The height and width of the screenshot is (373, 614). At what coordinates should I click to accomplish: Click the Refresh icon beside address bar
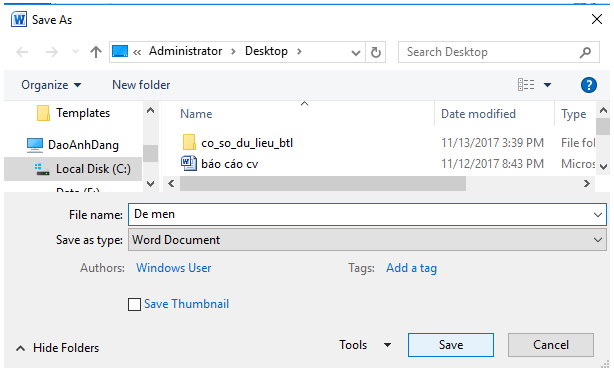[376, 52]
